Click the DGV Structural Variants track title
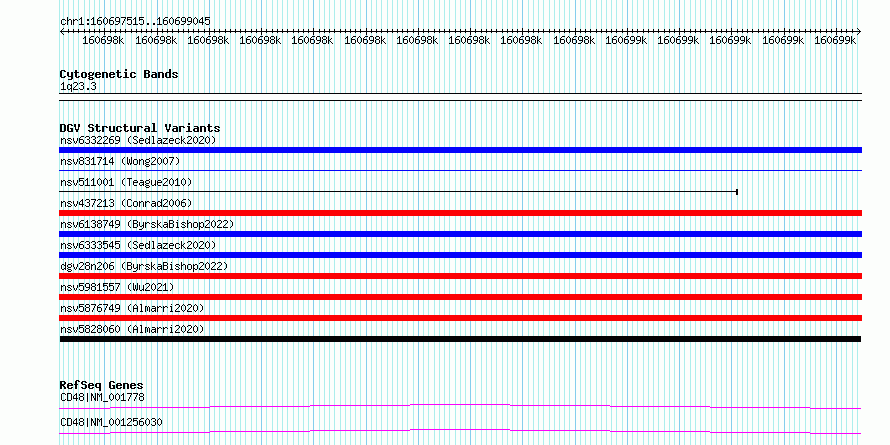Image resolution: width=890 pixels, height=445 pixels. coord(140,128)
